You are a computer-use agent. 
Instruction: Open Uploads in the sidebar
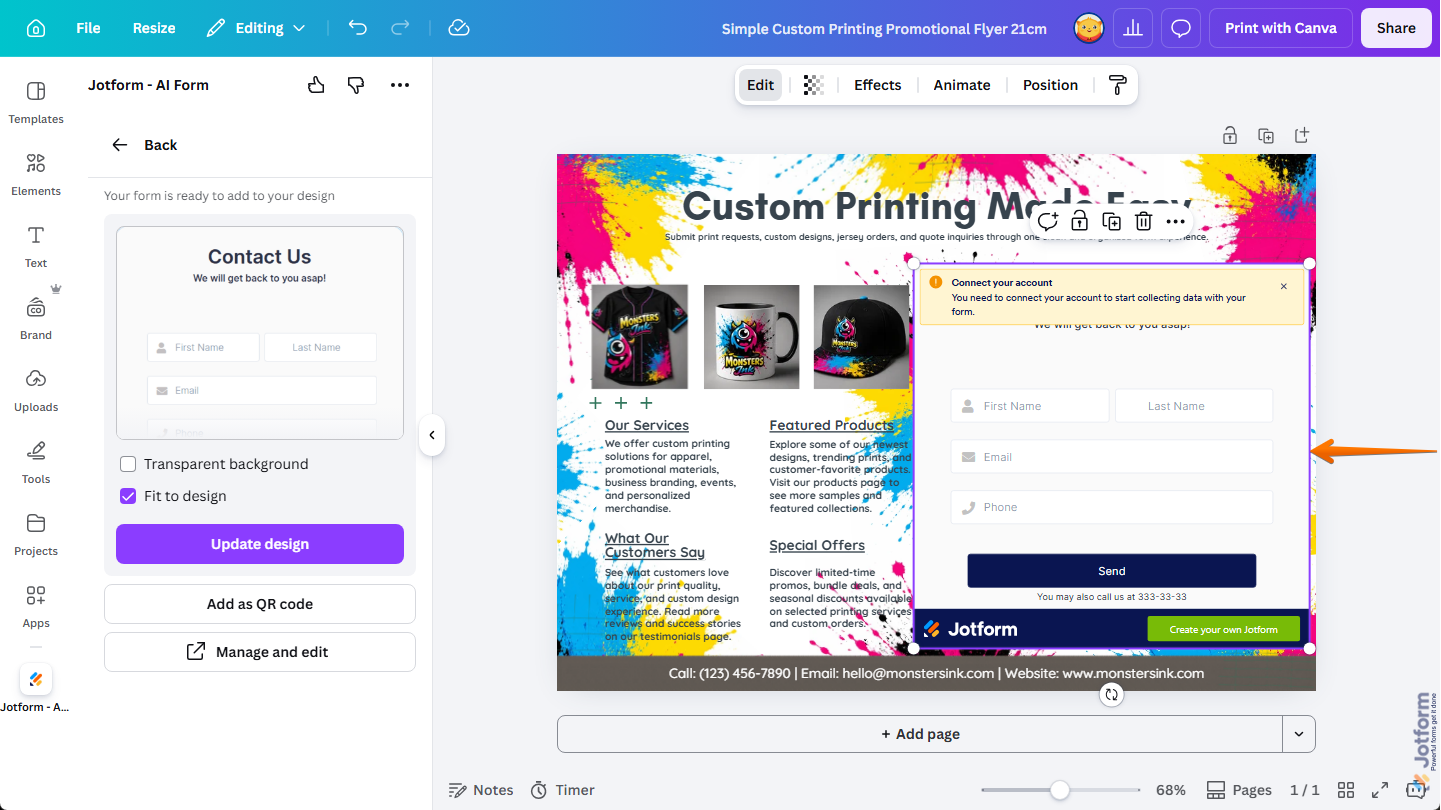(x=36, y=390)
